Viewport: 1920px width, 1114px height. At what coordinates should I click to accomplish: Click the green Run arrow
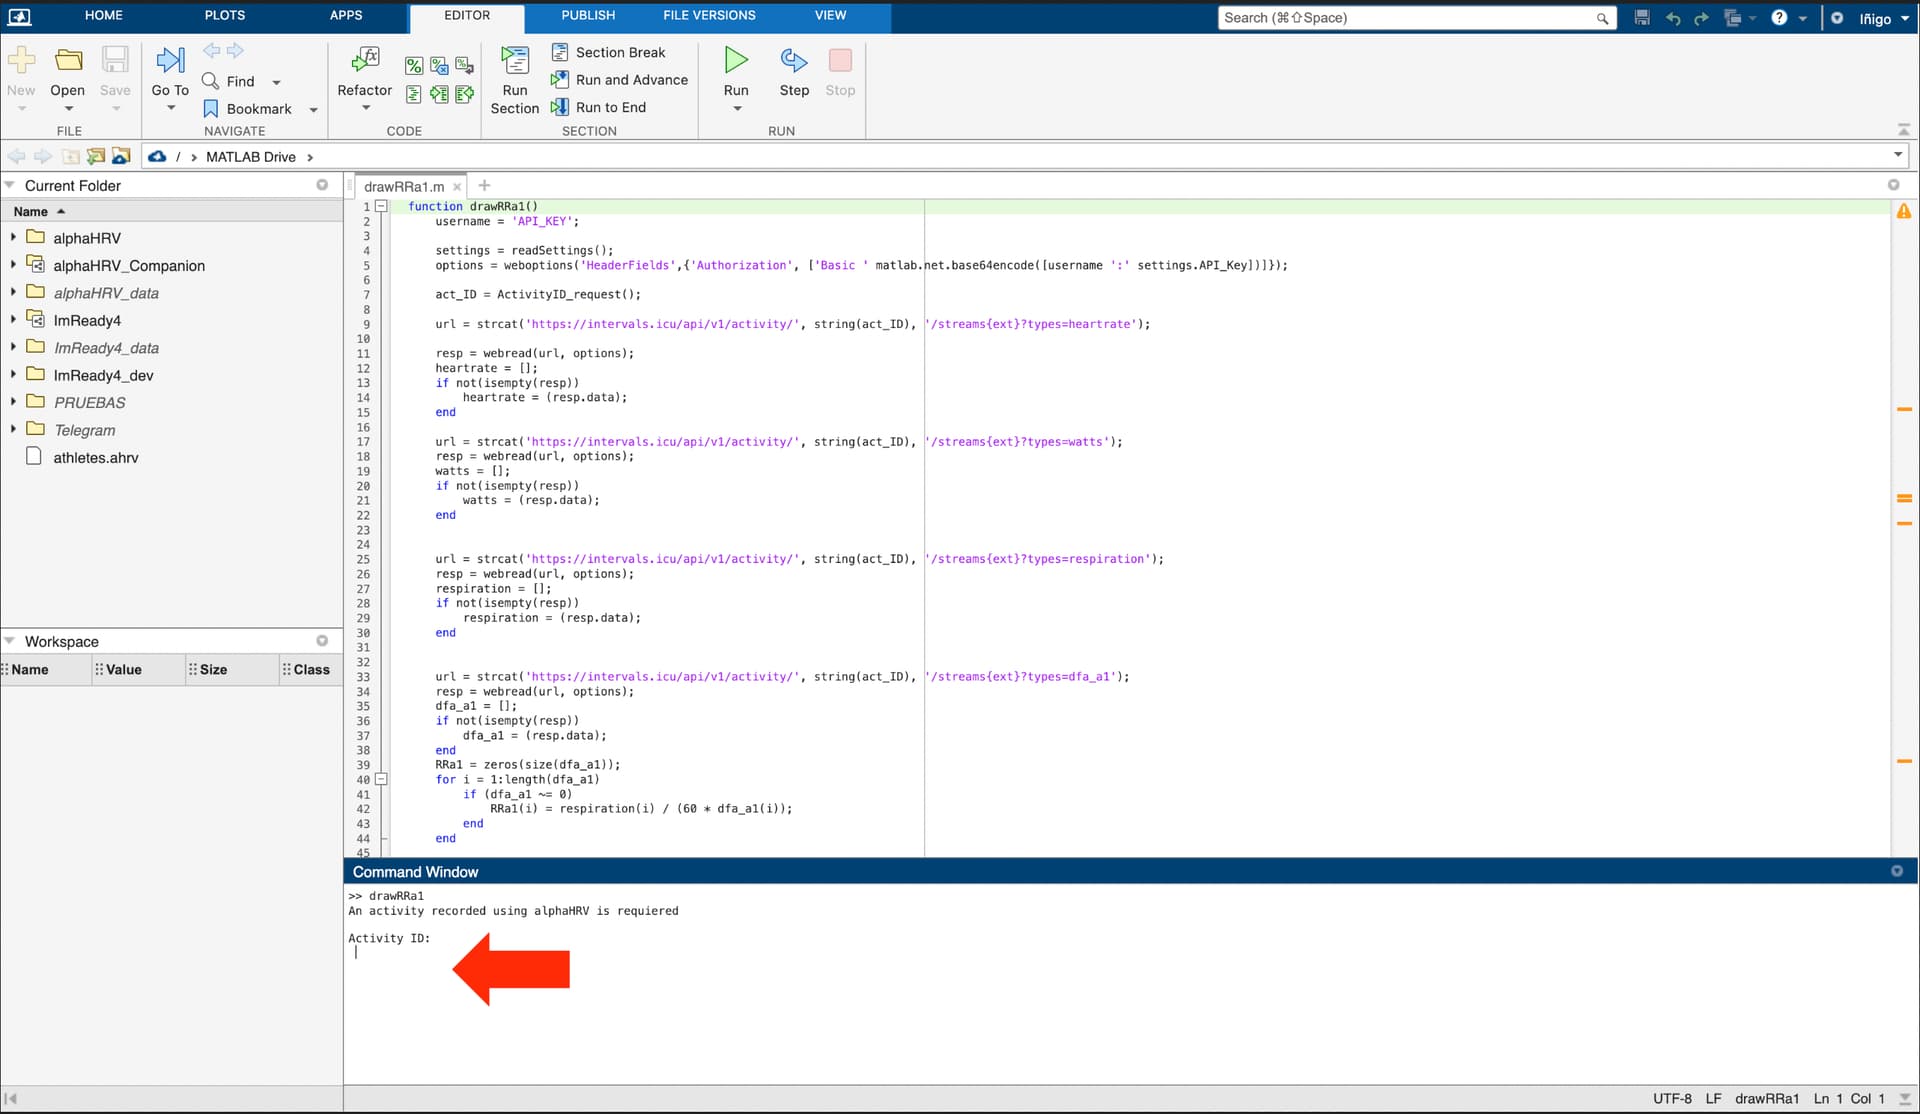[736, 60]
